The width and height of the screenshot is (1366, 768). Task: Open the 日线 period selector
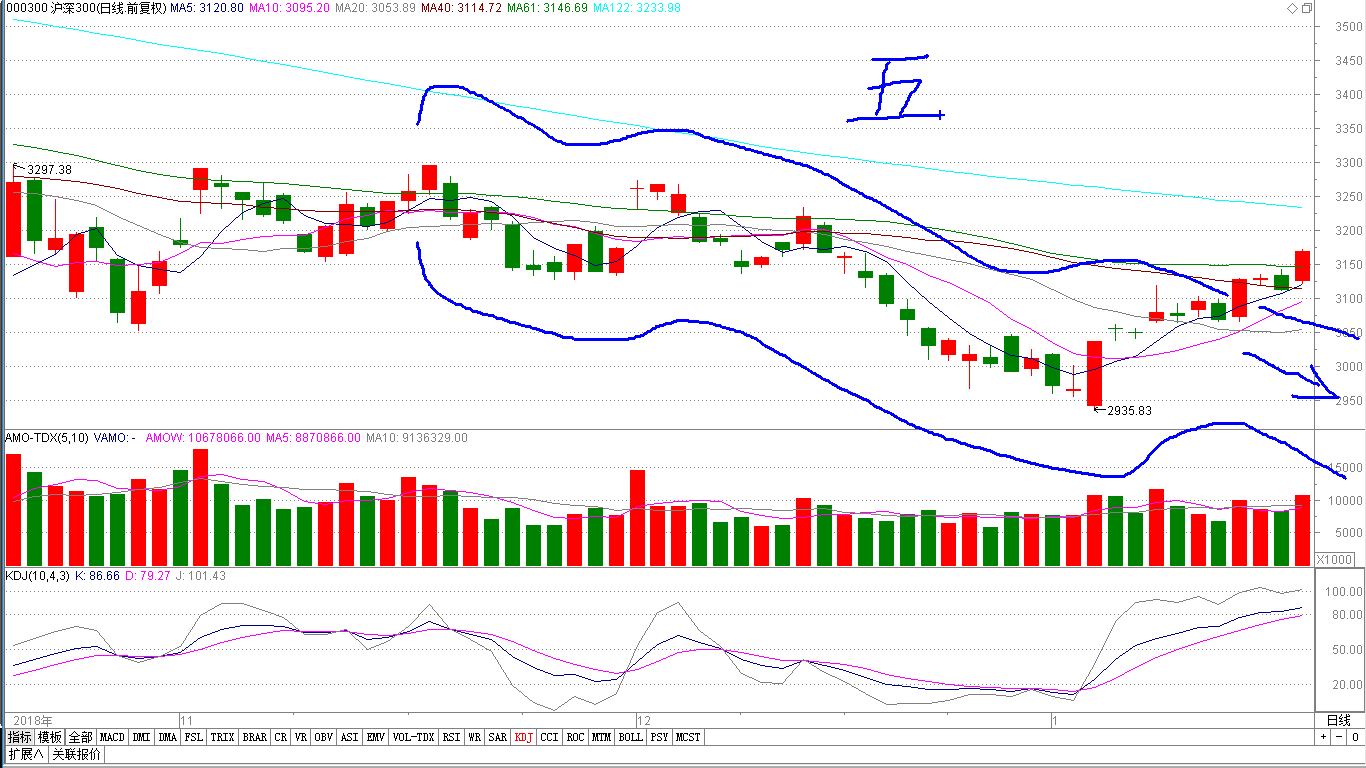(1338, 720)
